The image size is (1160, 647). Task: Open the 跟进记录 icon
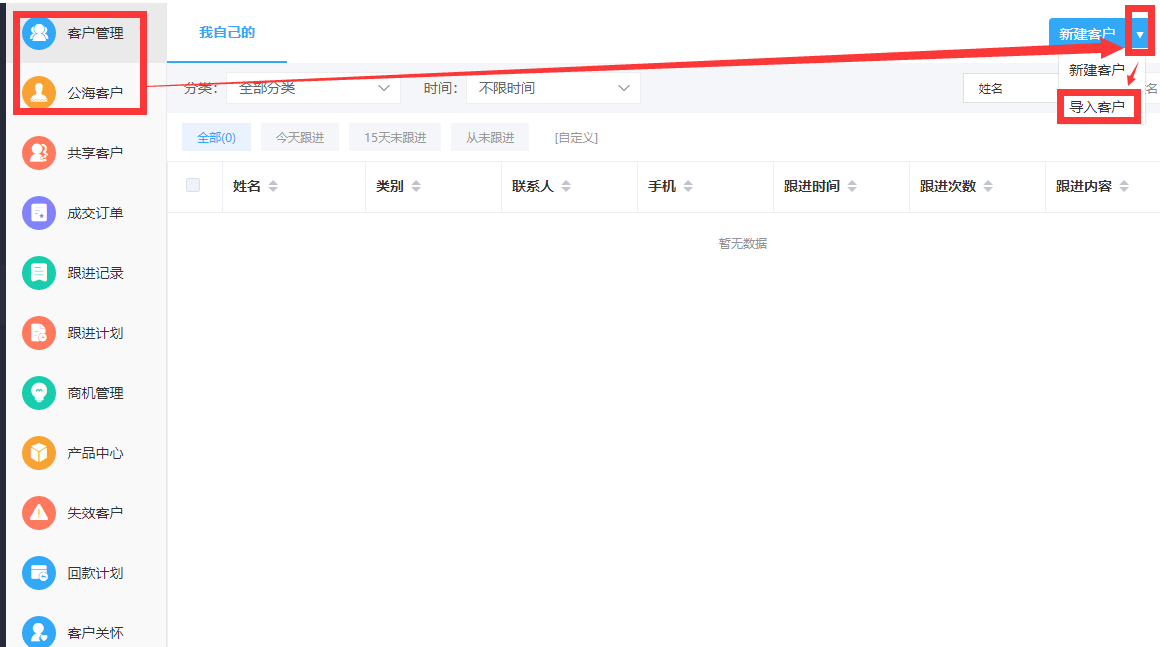click(x=39, y=273)
